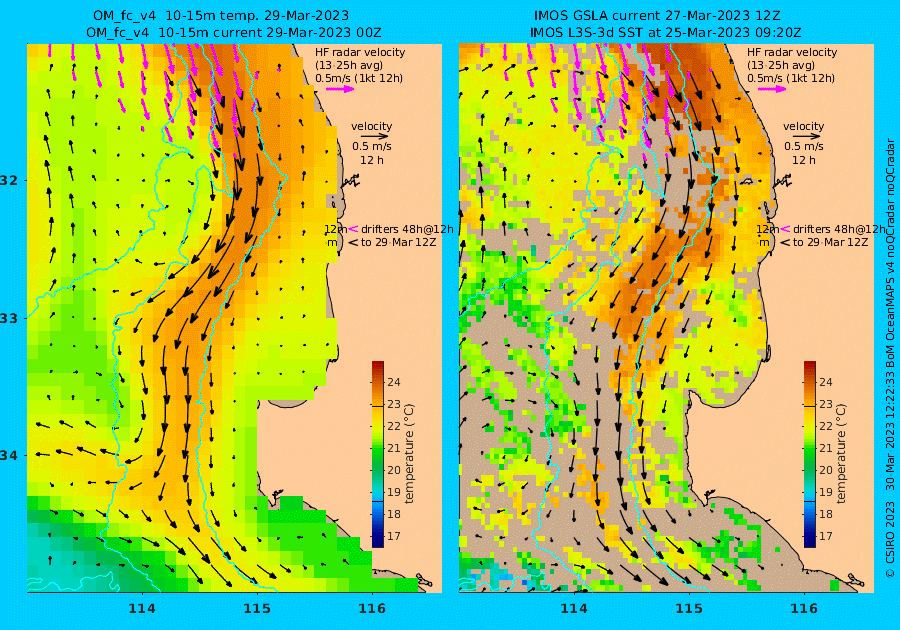Screen dimensions: 900x630
Task: Click the '23' tick on left color bar
Action: pos(394,404)
